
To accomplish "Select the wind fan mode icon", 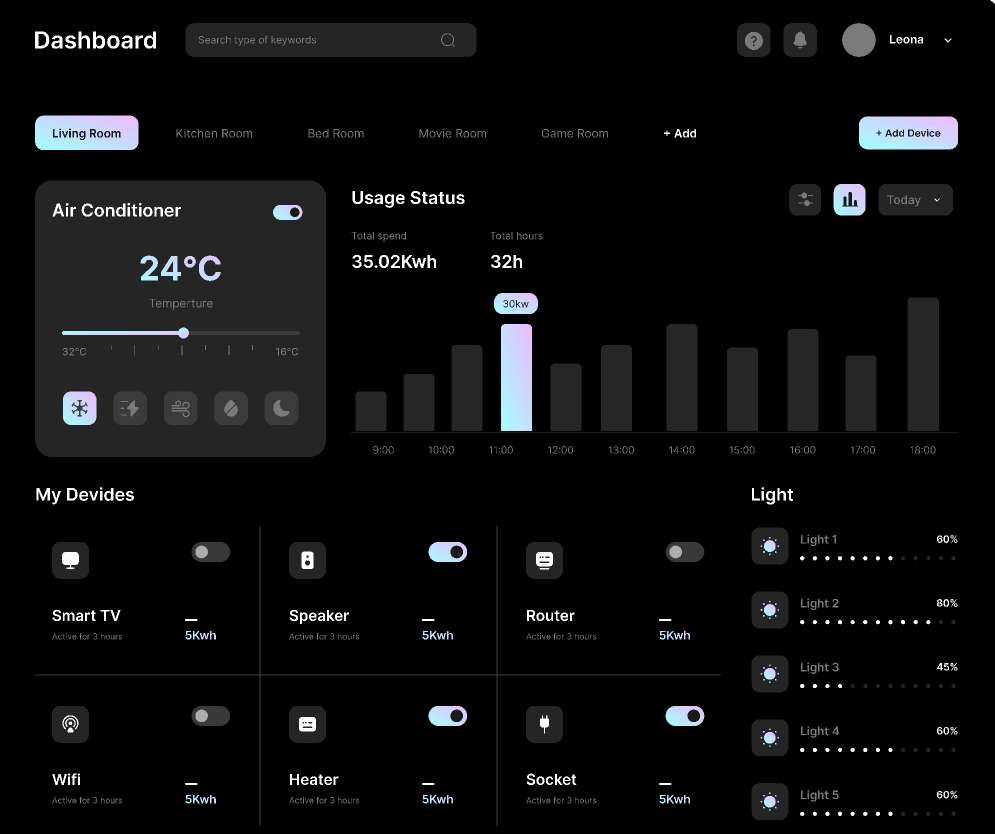I will (x=181, y=408).
